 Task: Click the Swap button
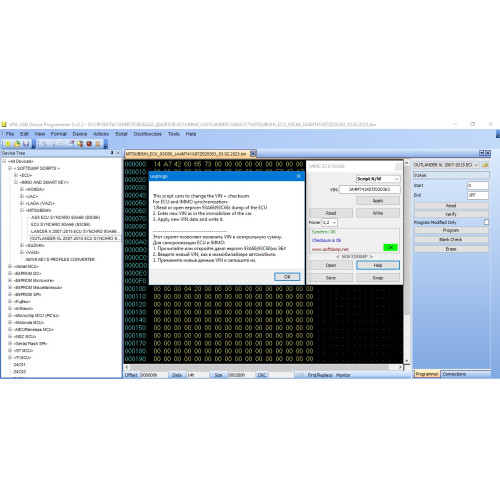tap(378, 278)
